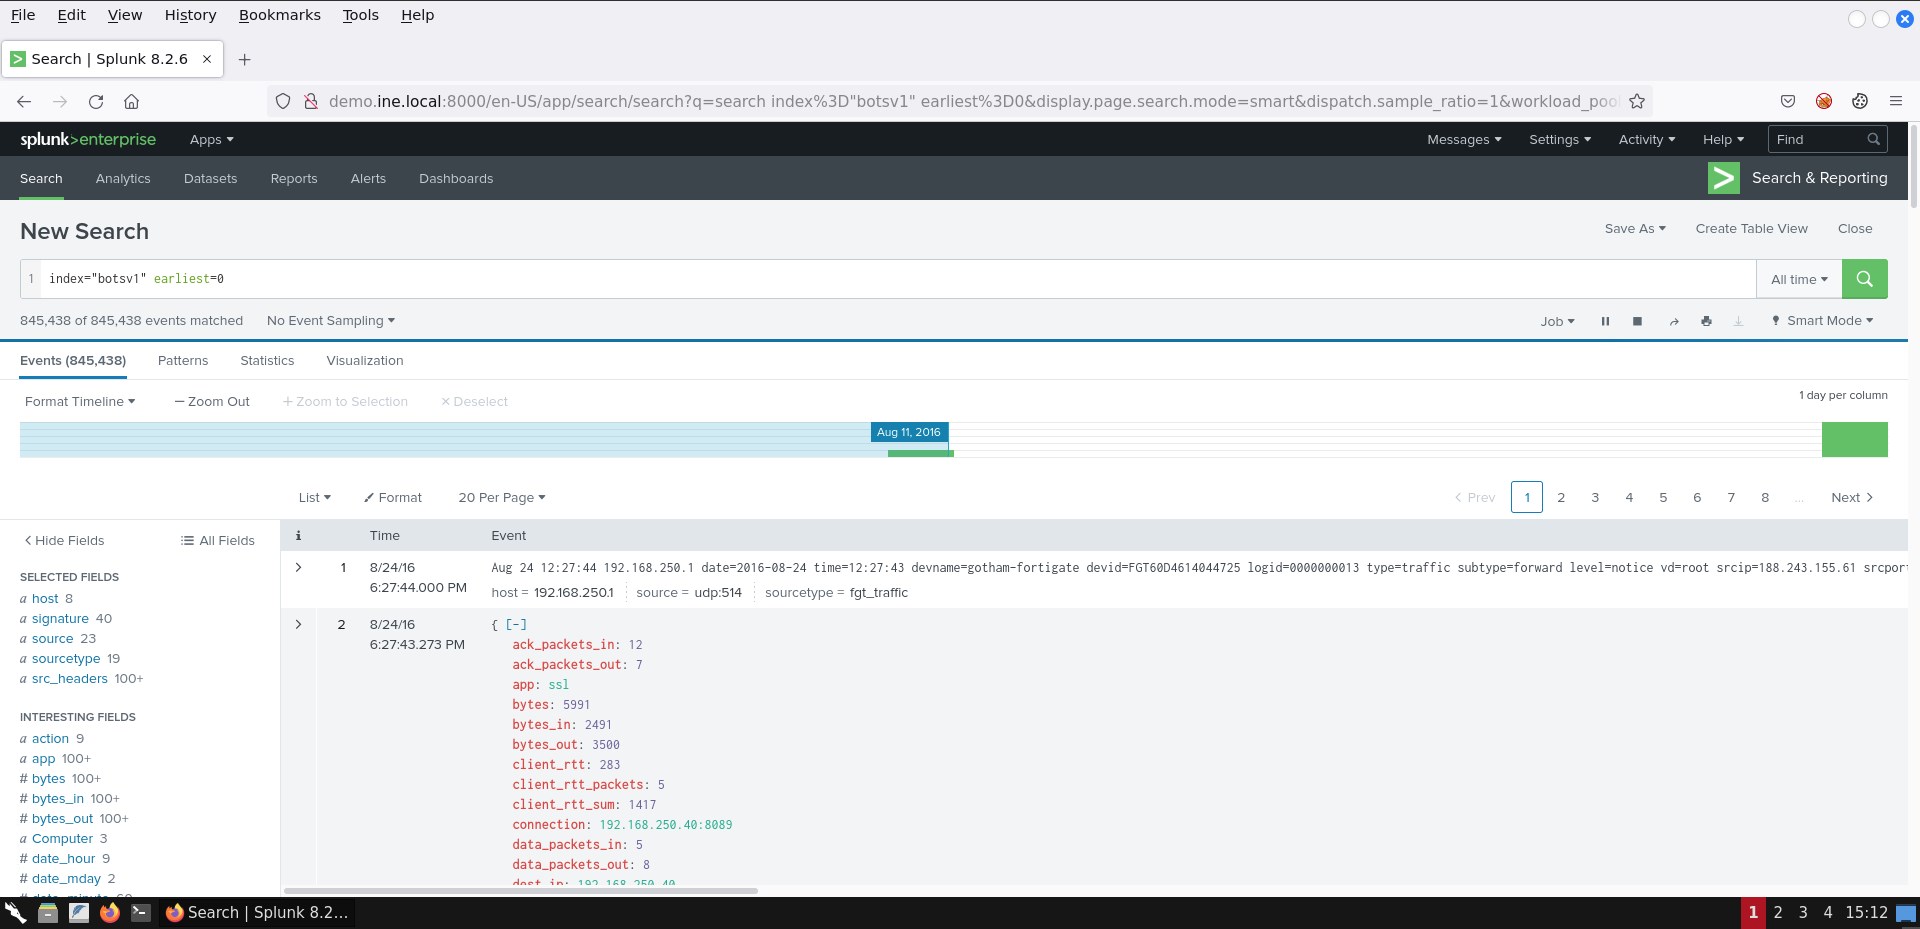Open the Activity dropdown
The height and width of the screenshot is (929, 1920).
point(1646,139)
